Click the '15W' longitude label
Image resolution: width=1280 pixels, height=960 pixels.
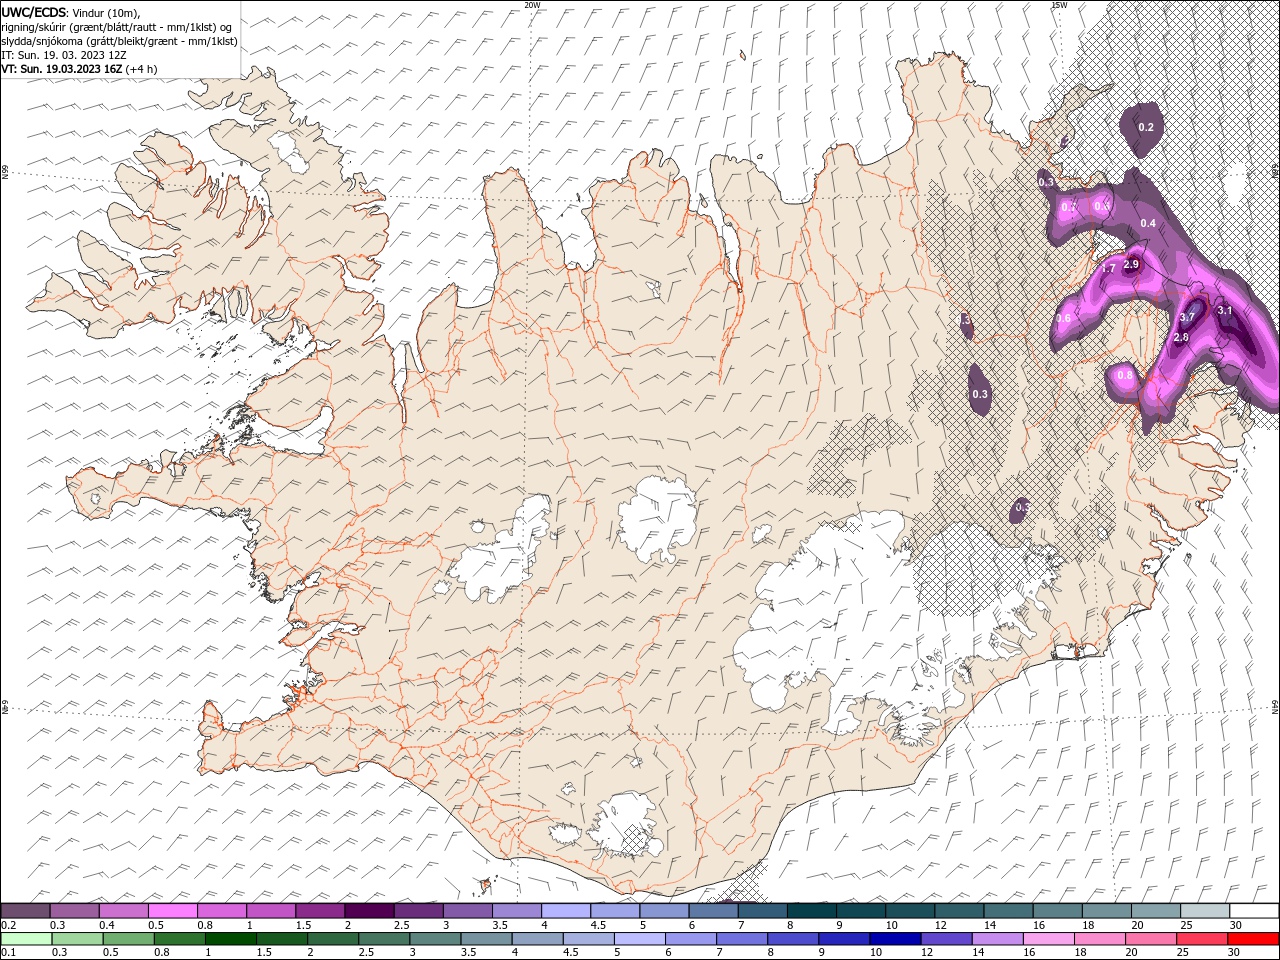tap(1059, 5)
